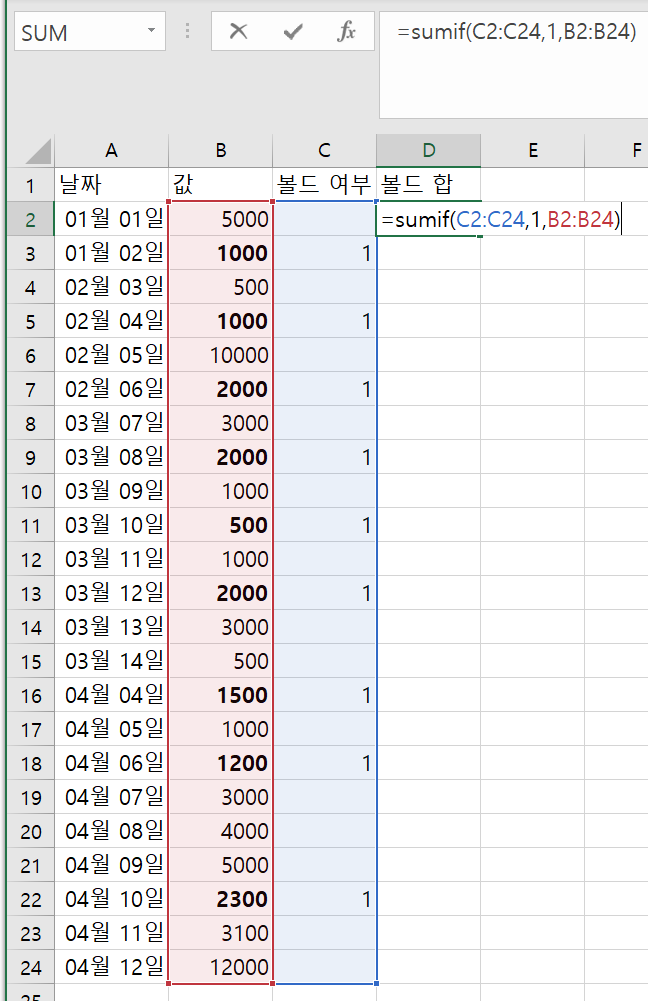
Task: Click the formula bar options dots handle
Action: click(x=187, y=31)
